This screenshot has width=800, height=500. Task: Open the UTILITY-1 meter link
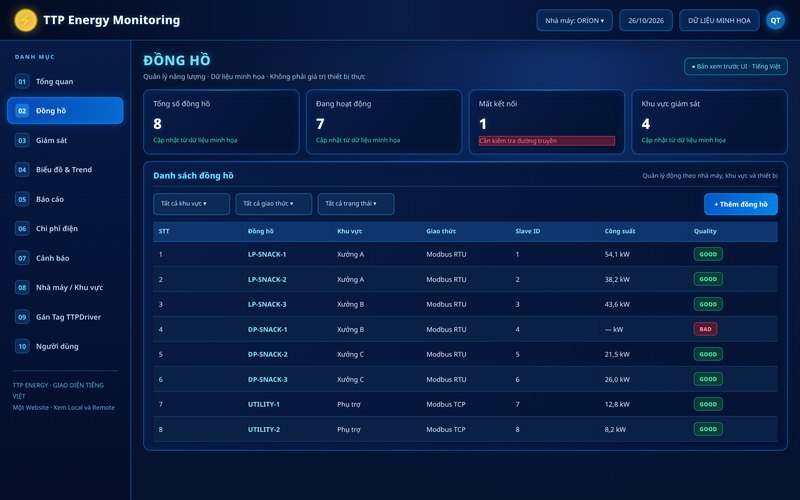click(x=264, y=404)
